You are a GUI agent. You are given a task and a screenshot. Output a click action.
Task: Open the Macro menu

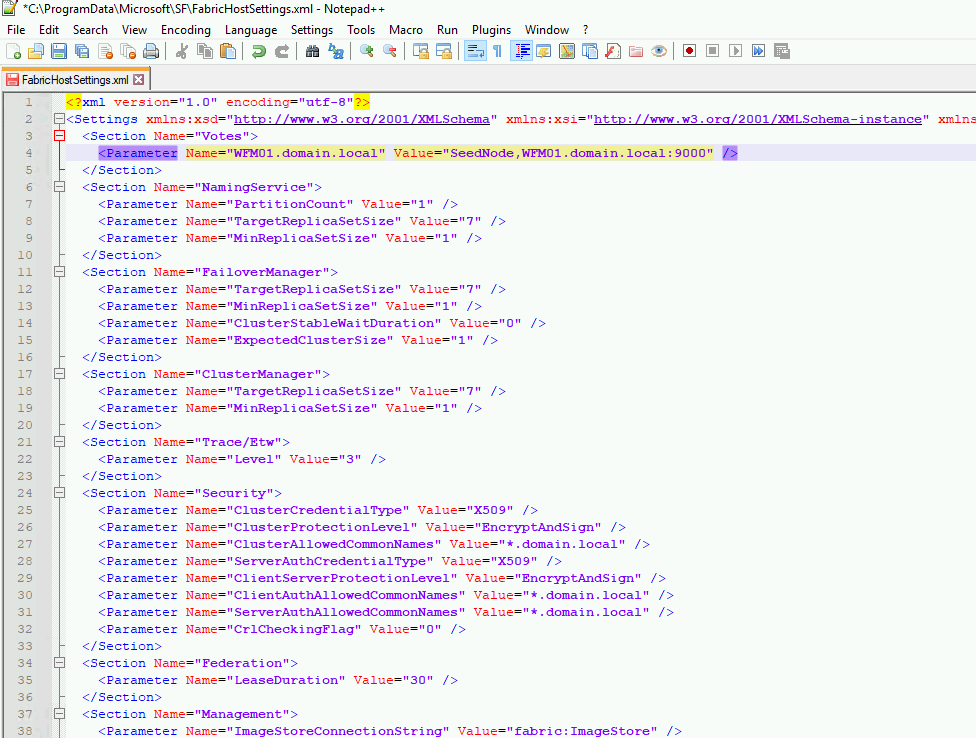click(x=406, y=30)
